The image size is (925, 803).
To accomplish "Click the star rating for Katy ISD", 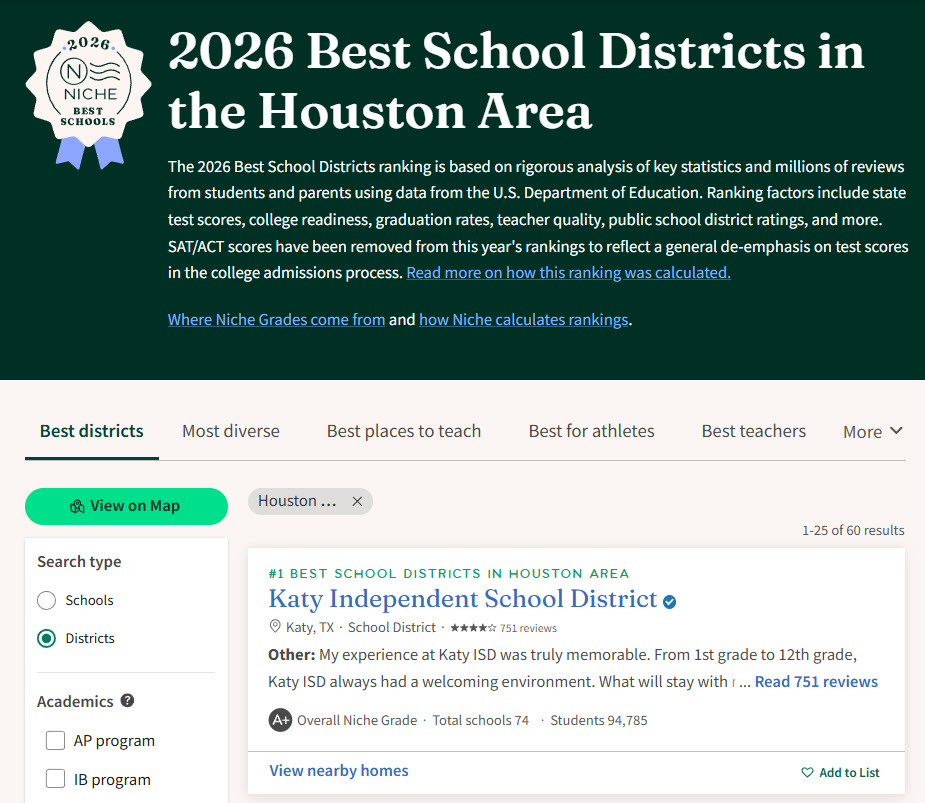I will click(x=473, y=628).
